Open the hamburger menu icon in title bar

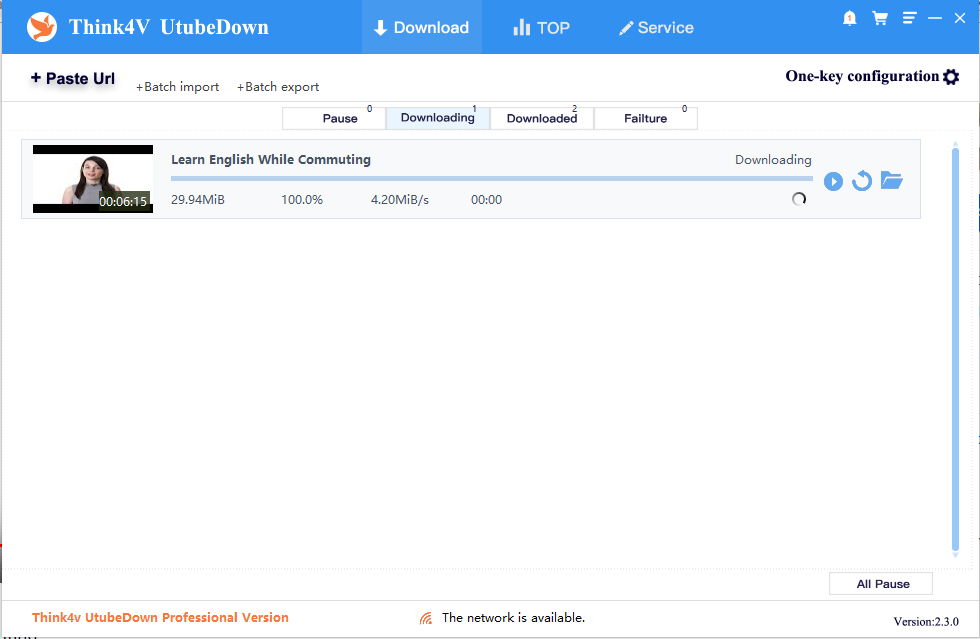pos(909,18)
